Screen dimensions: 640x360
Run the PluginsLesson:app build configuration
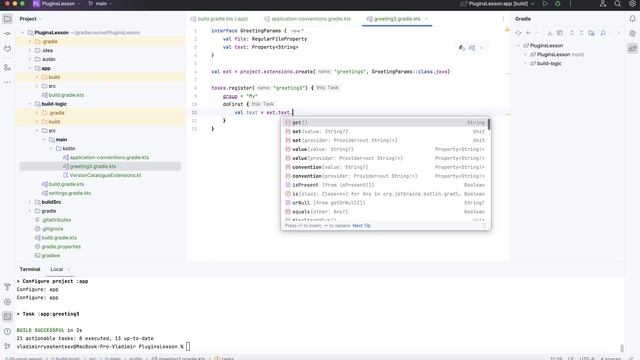point(545,4)
